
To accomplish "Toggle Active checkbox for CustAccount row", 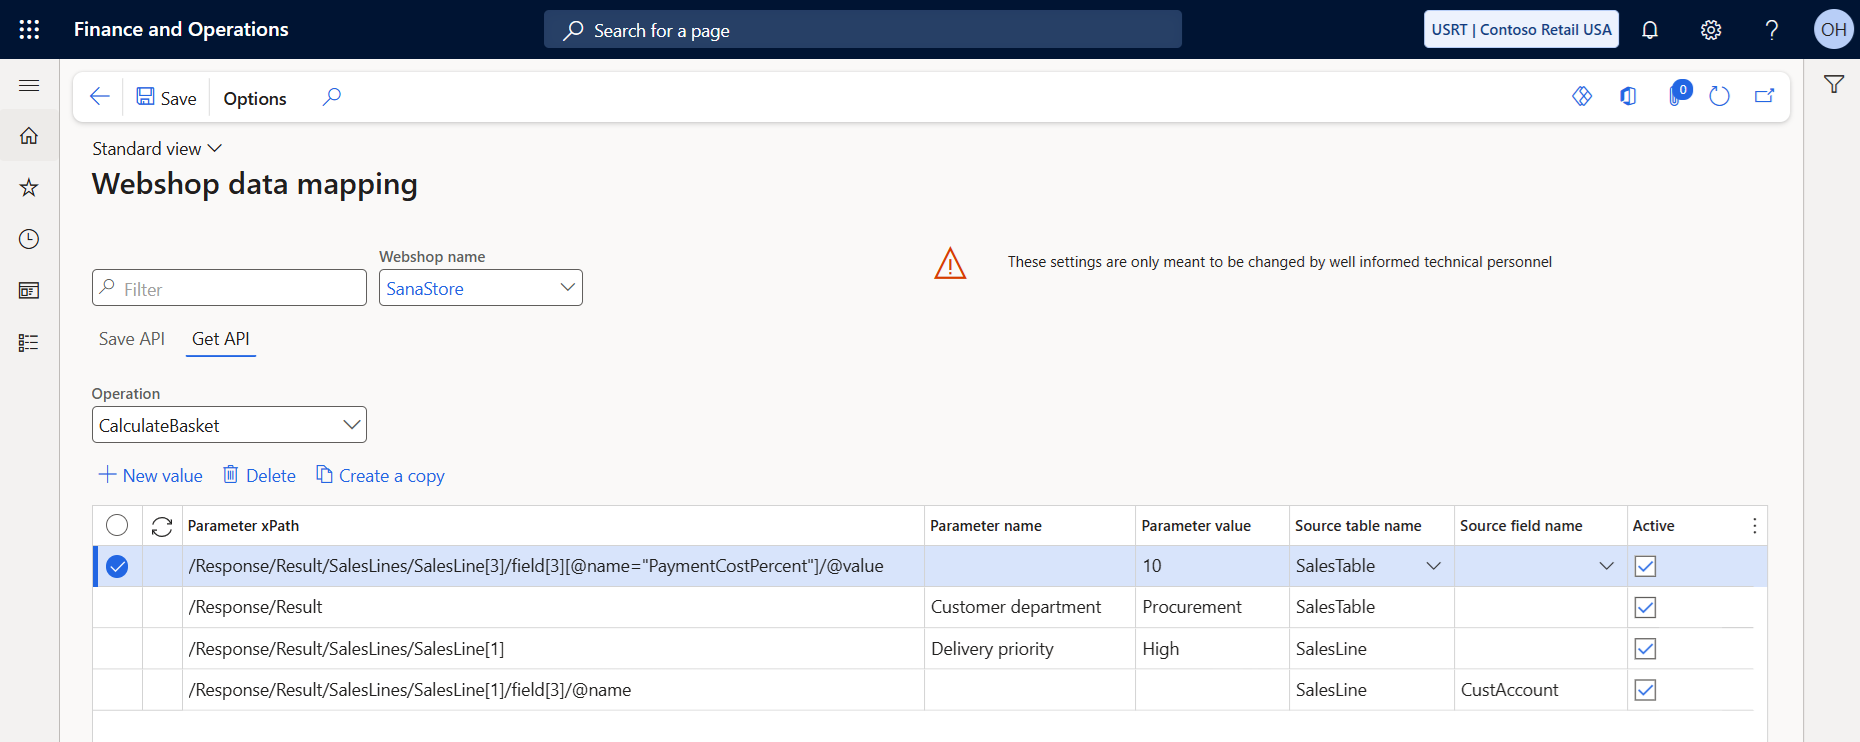I will tap(1645, 690).
